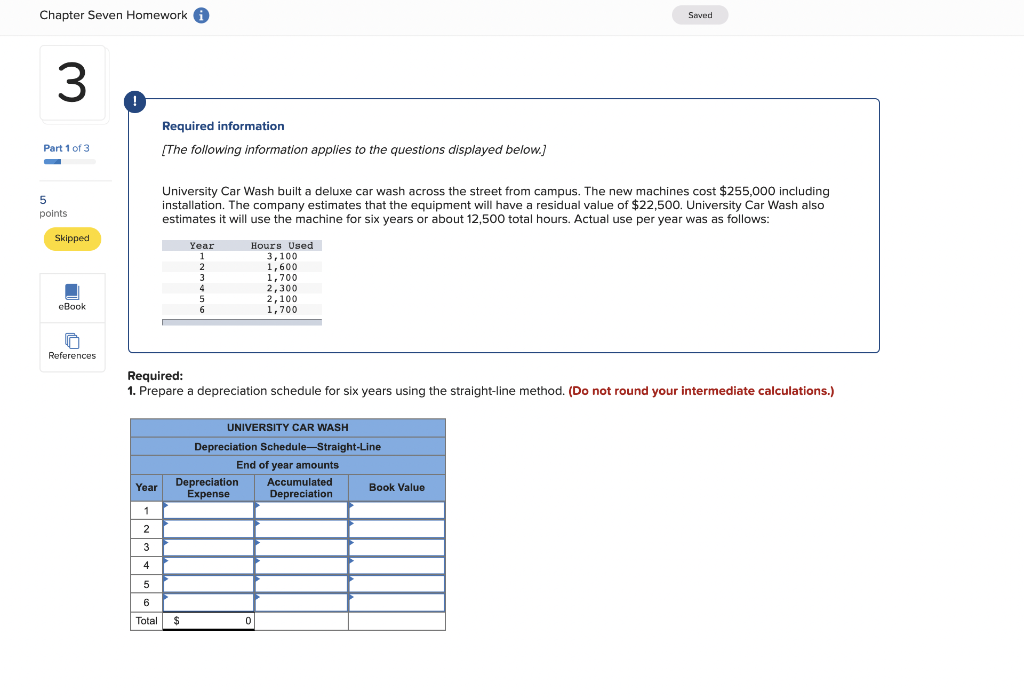
Task: Click the 5 points label
Action: coord(53,206)
